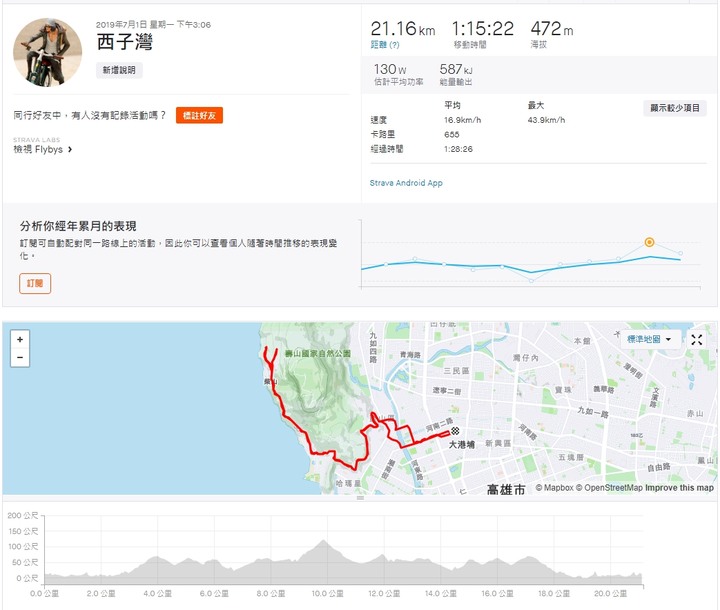The width and height of the screenshot is (720, 610).
Task: Select the highlighted orange data point on the chart
Action: tap(649, 242)
